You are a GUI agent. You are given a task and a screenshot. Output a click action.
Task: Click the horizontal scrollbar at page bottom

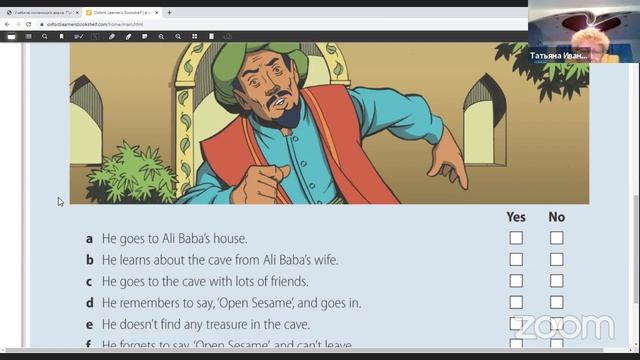click(x=304, y=350)
